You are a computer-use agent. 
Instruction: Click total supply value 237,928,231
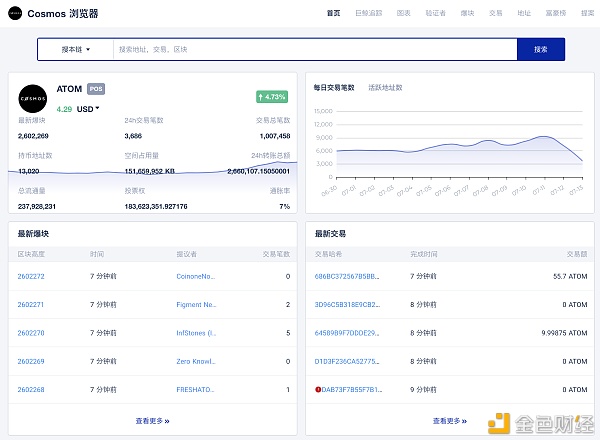(37, 206)
